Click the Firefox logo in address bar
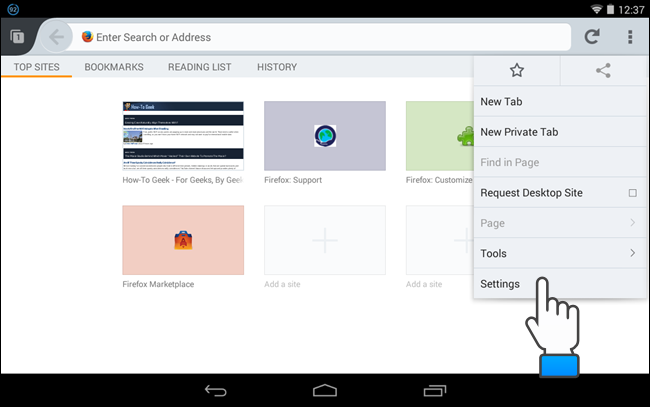Image resolution: width=650 pixels, height=407 pixels. pos(87,37)
